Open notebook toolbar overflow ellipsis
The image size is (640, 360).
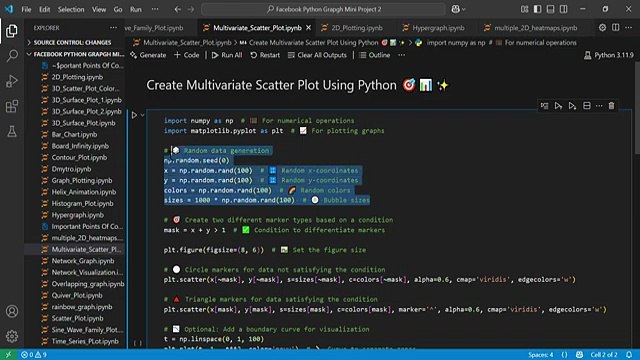pyautogui.click(x=402, y=55)
